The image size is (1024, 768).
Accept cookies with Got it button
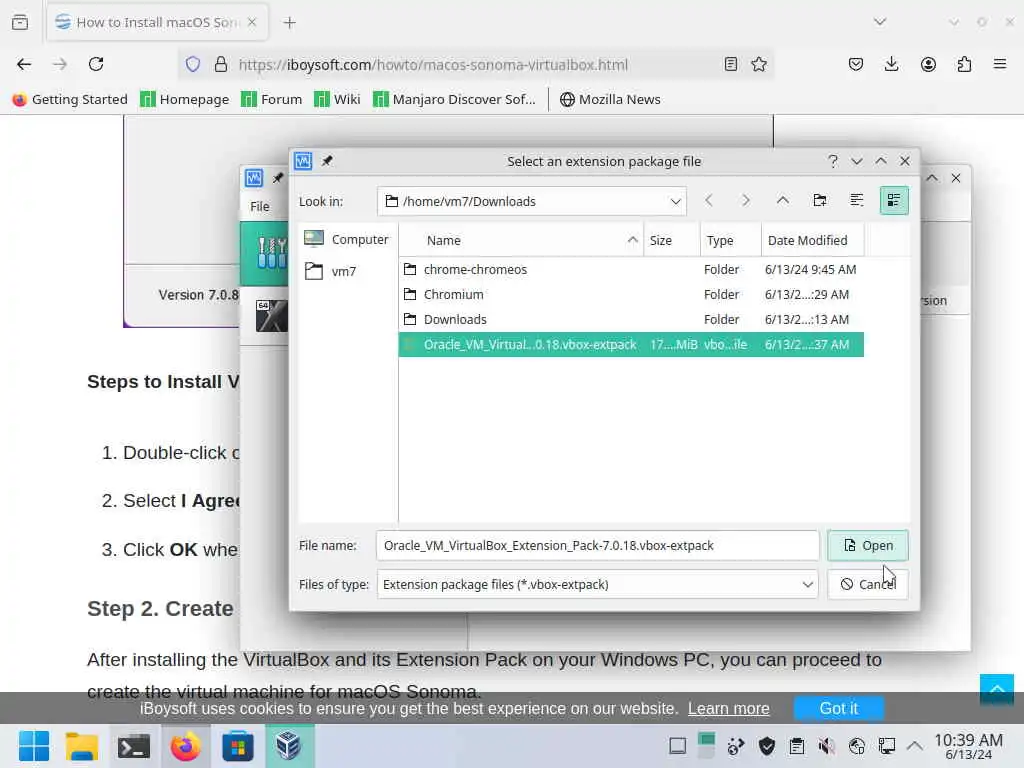click(839, 709)
